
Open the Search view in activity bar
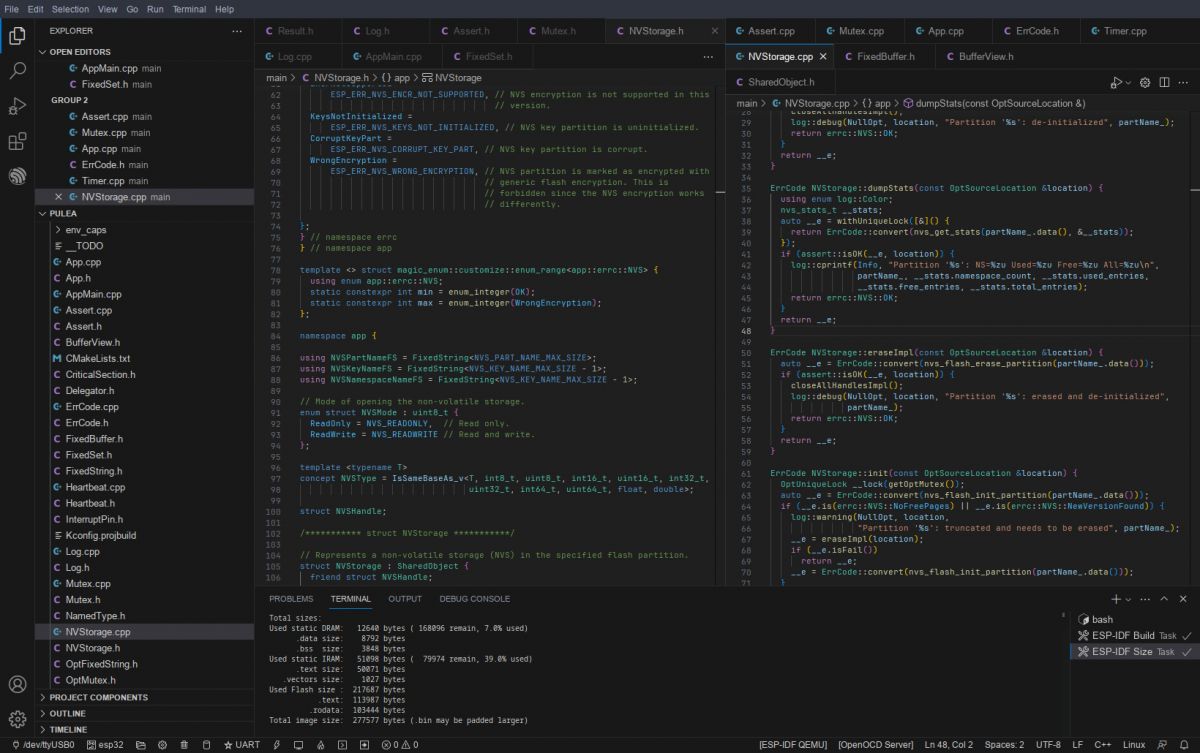click(17, 71)
